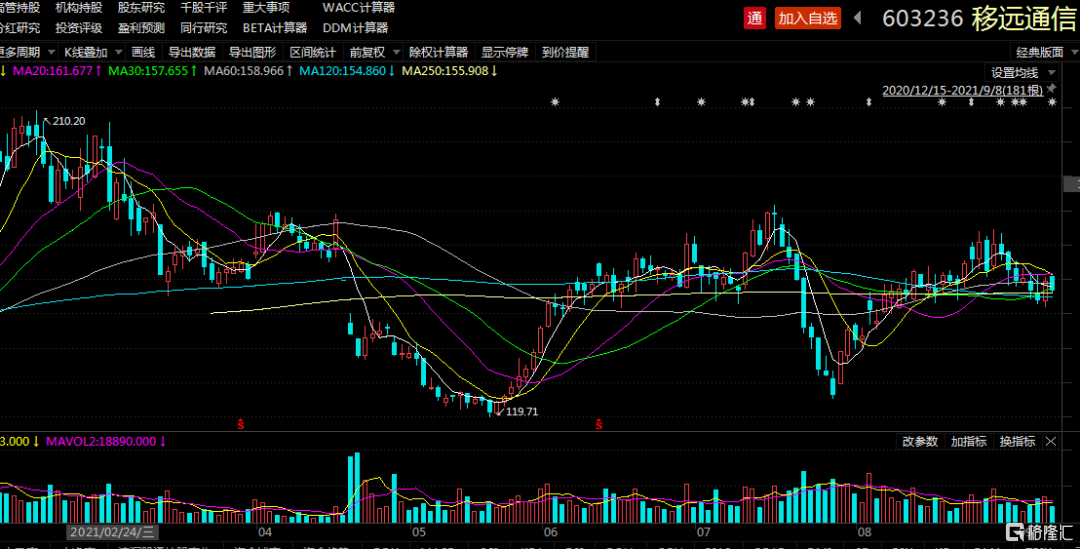Select 盈利预测 in the menu
1080x549 pixels.
click(141, 28)
